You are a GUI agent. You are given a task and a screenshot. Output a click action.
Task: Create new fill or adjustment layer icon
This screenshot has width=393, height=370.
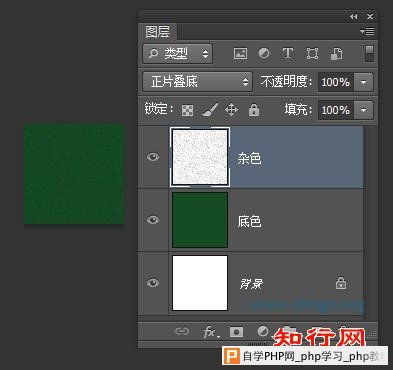pos(263,331)
